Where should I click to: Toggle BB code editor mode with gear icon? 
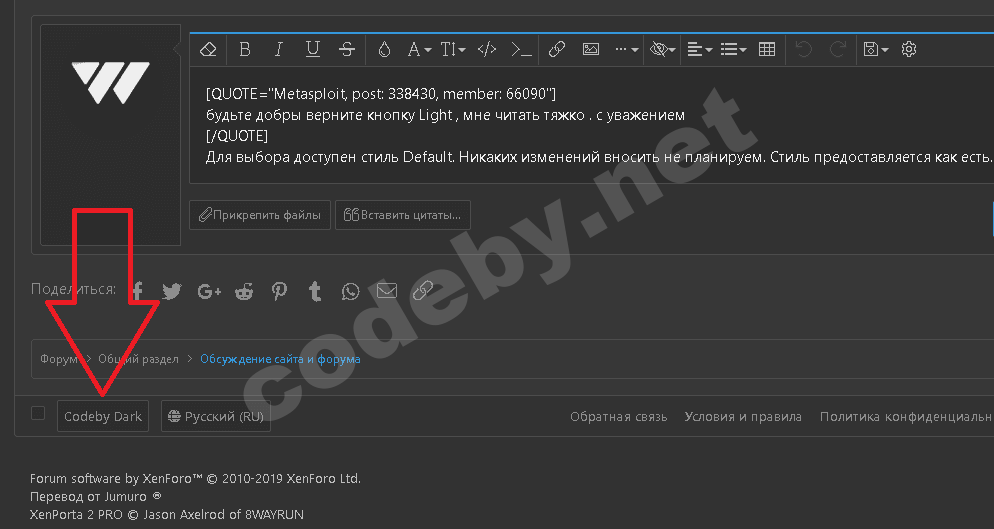(x=909, y=49)
